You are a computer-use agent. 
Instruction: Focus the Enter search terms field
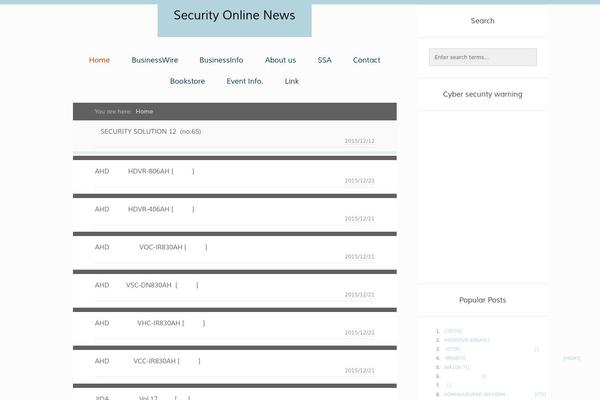tap(483, 57)
